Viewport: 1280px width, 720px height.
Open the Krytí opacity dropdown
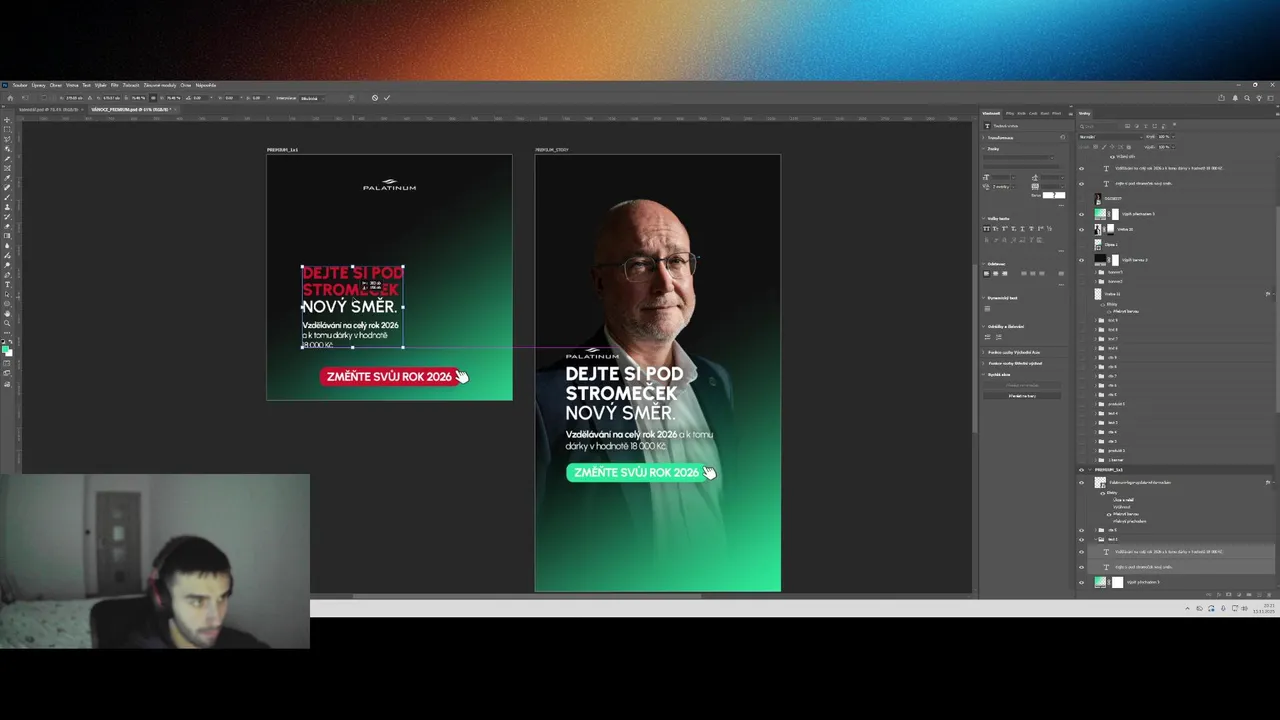coord(1174,137)
